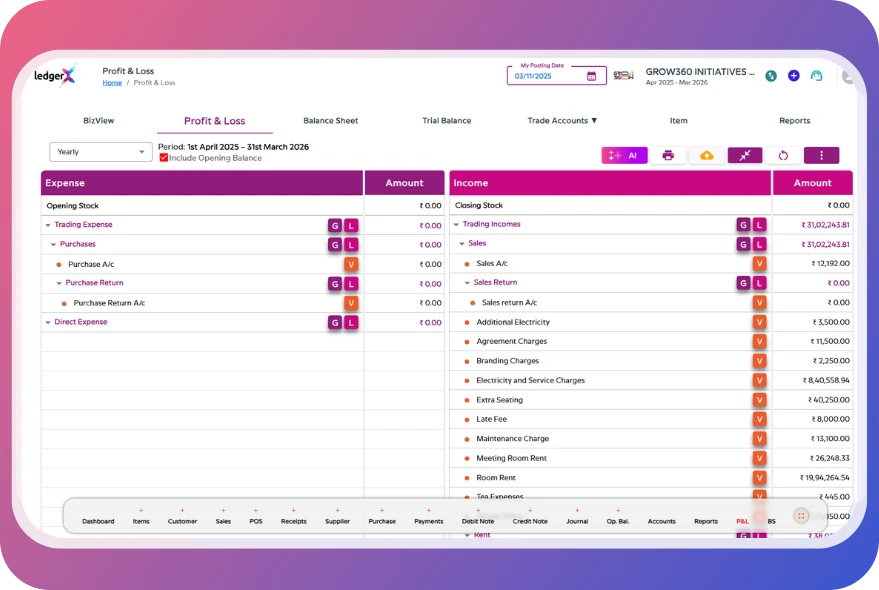879x590 pixels.
Task: Click the cloud upload export icon
Action: point(707,155)
